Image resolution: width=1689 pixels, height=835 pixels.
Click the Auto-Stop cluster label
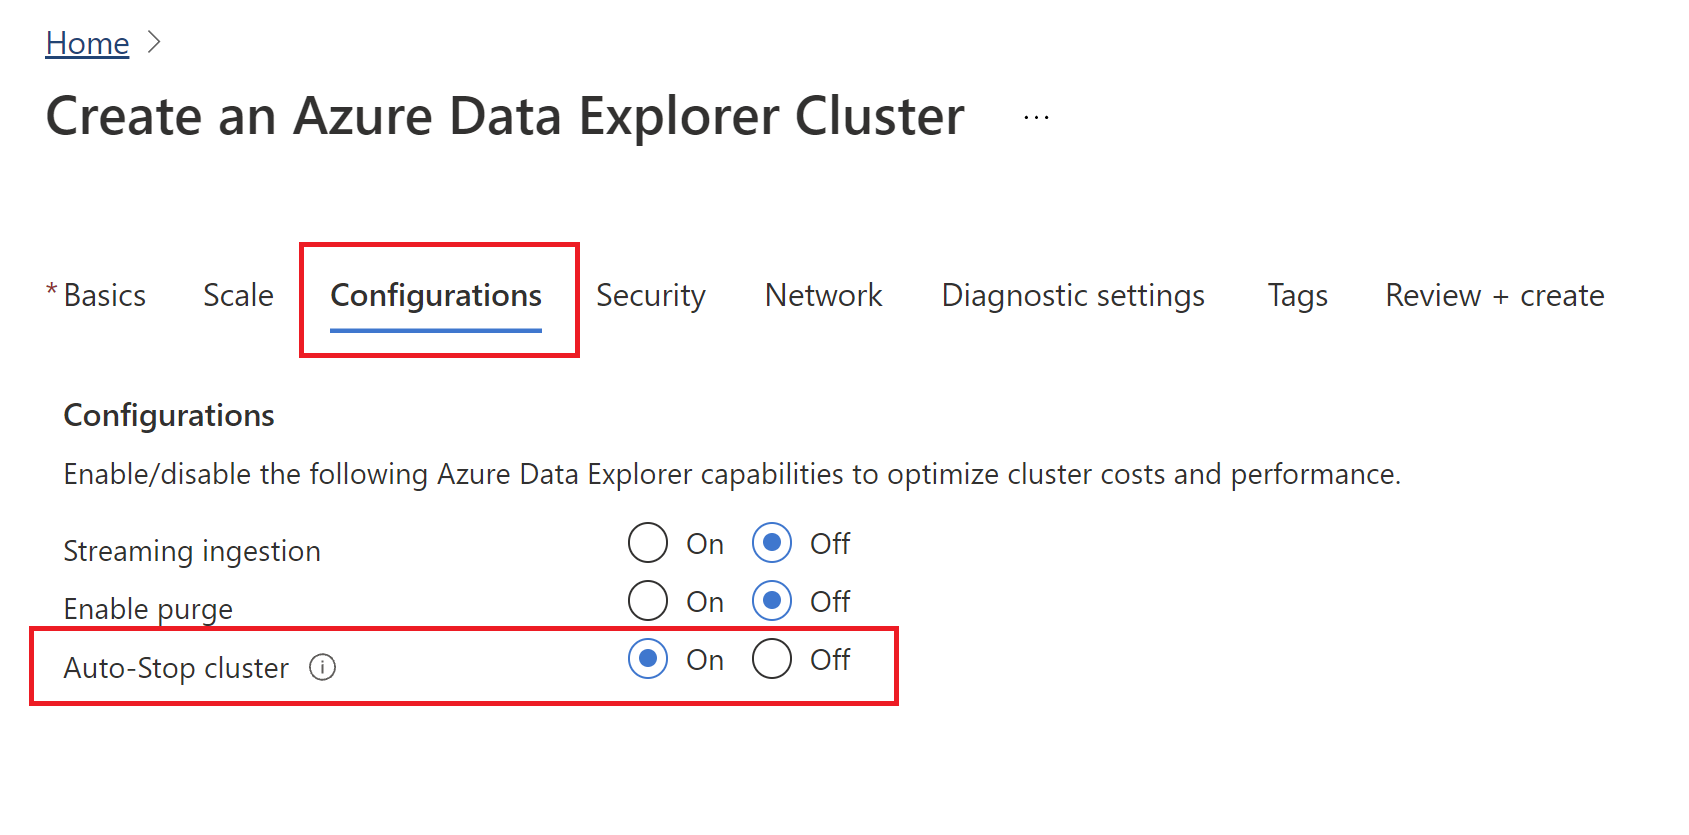pos(176,668)
